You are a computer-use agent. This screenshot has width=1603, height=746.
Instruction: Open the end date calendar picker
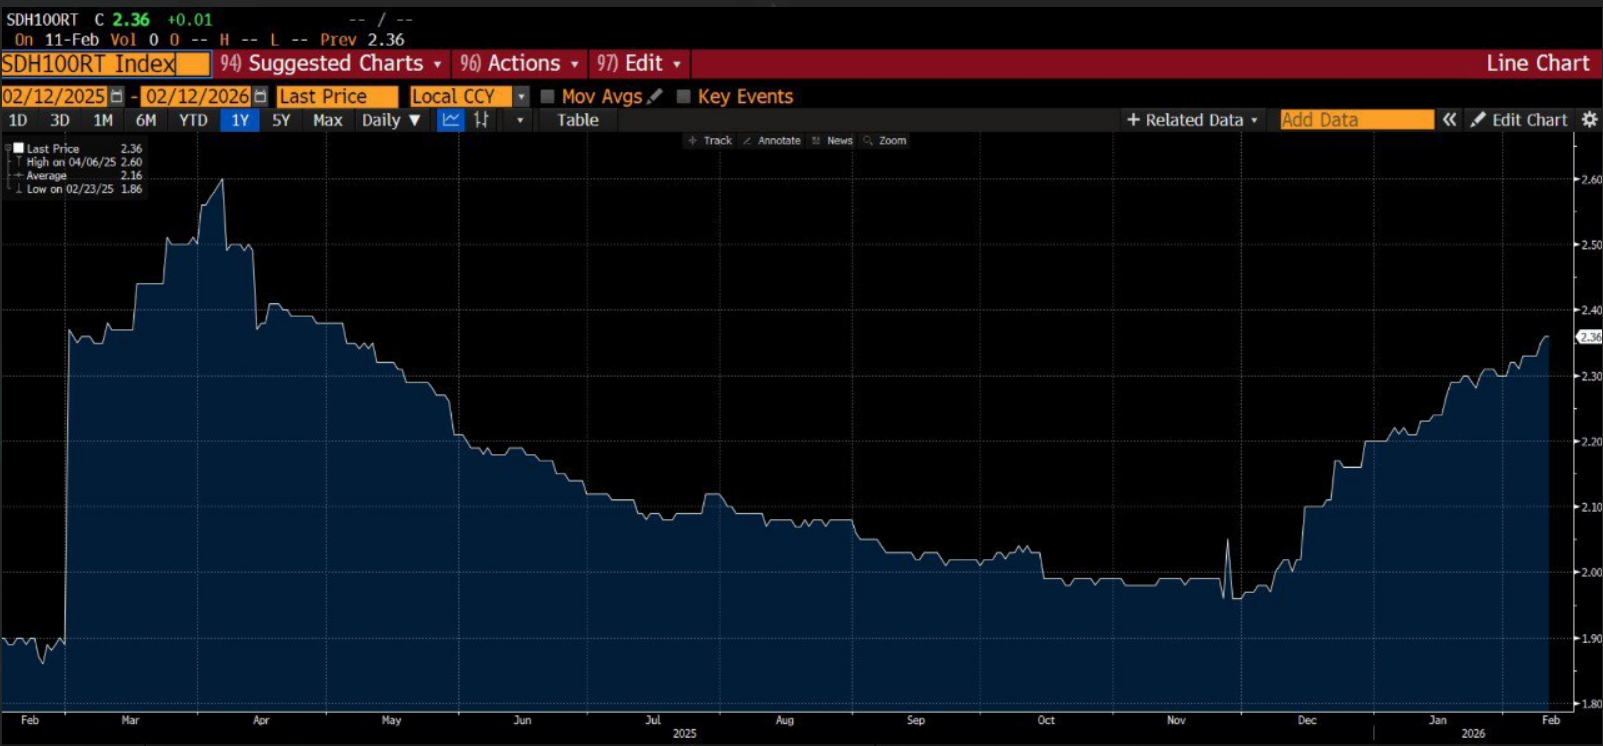pos(260,96)
